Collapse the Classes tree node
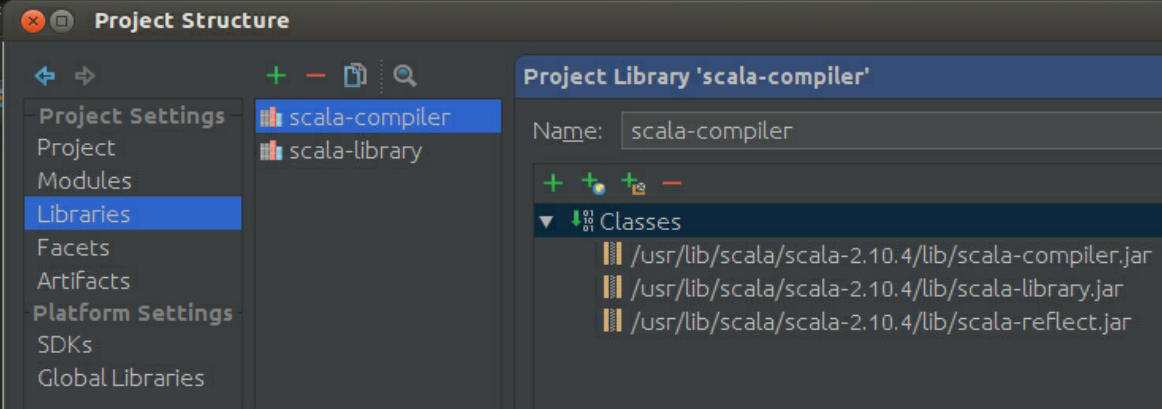This screenshot has height=409, width=1162. click(545, 222)
